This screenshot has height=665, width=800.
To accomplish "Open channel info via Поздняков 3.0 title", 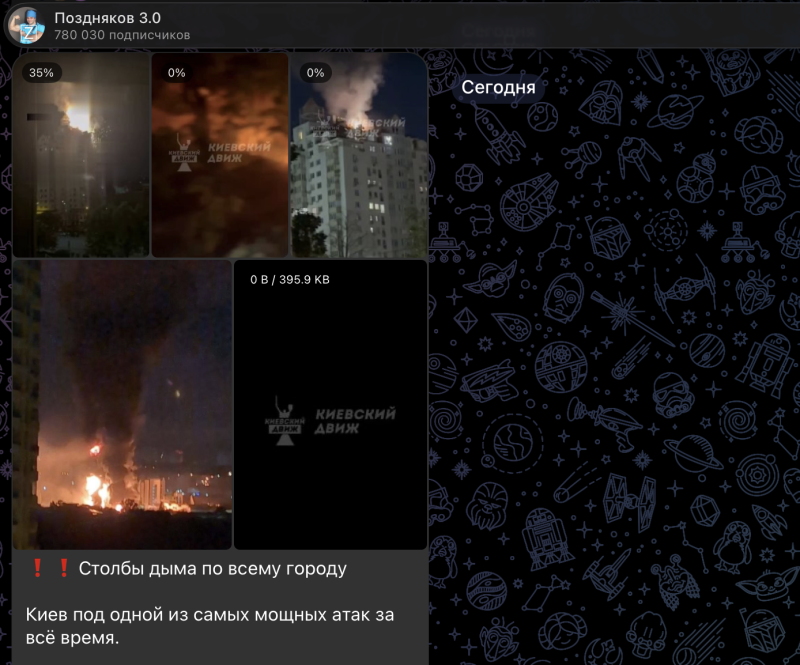I will click(x=108, y=18).
